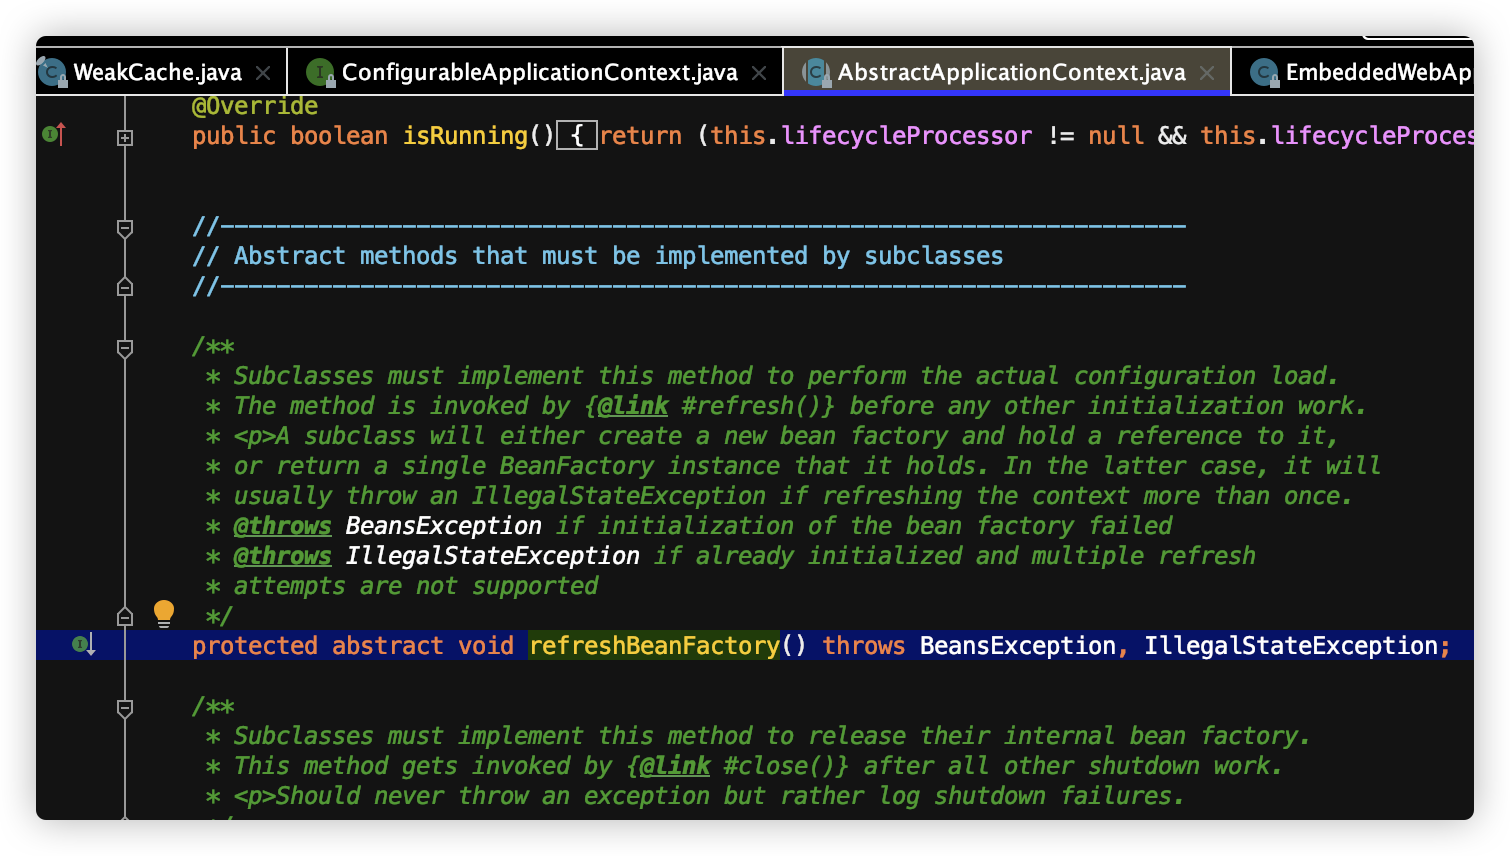This screenshot has height=856, width=1510.
Task: Click the WeakCache.java class file icon
Action: pos(52,72)
